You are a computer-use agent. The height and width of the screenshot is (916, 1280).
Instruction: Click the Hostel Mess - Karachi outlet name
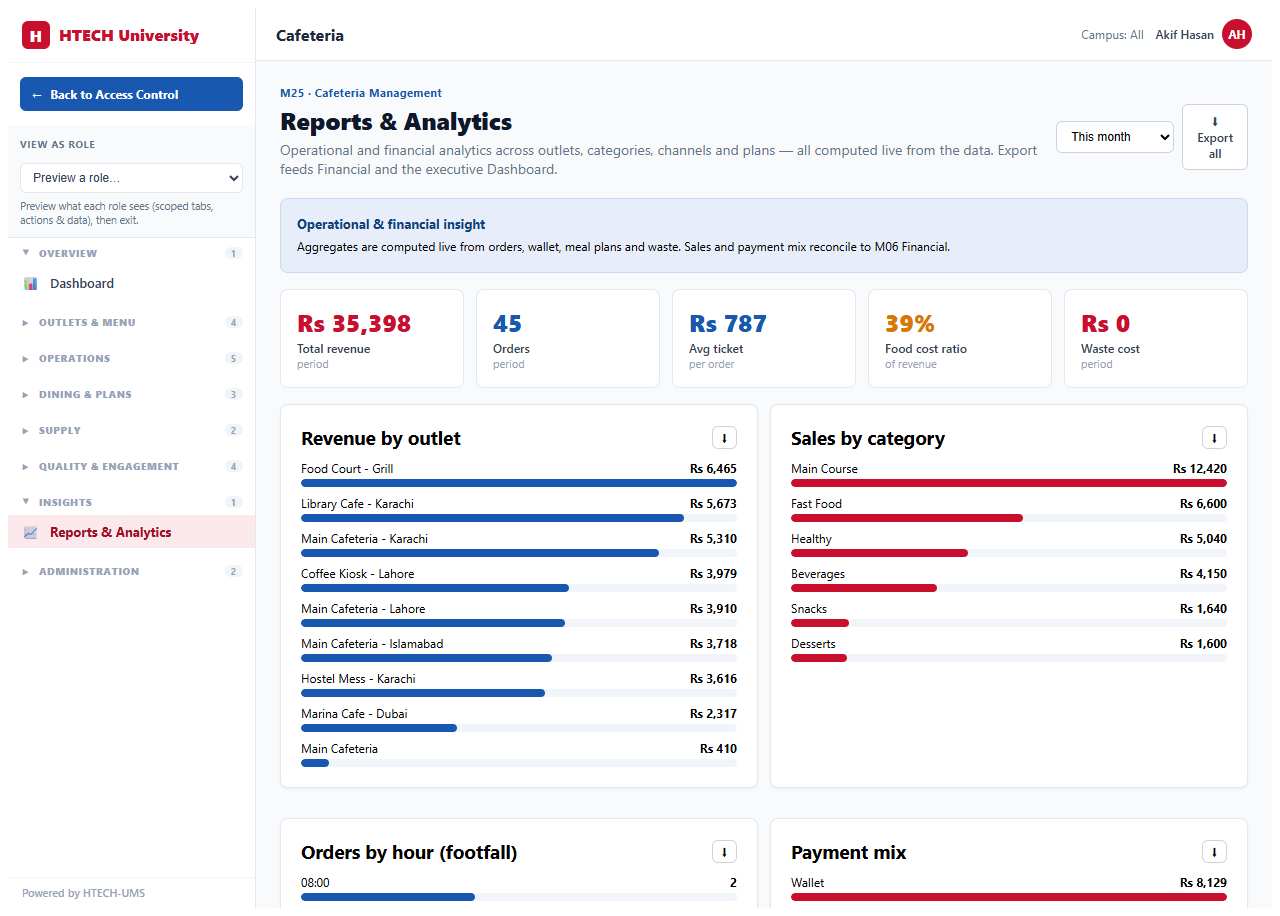click(x=358, y=679)
